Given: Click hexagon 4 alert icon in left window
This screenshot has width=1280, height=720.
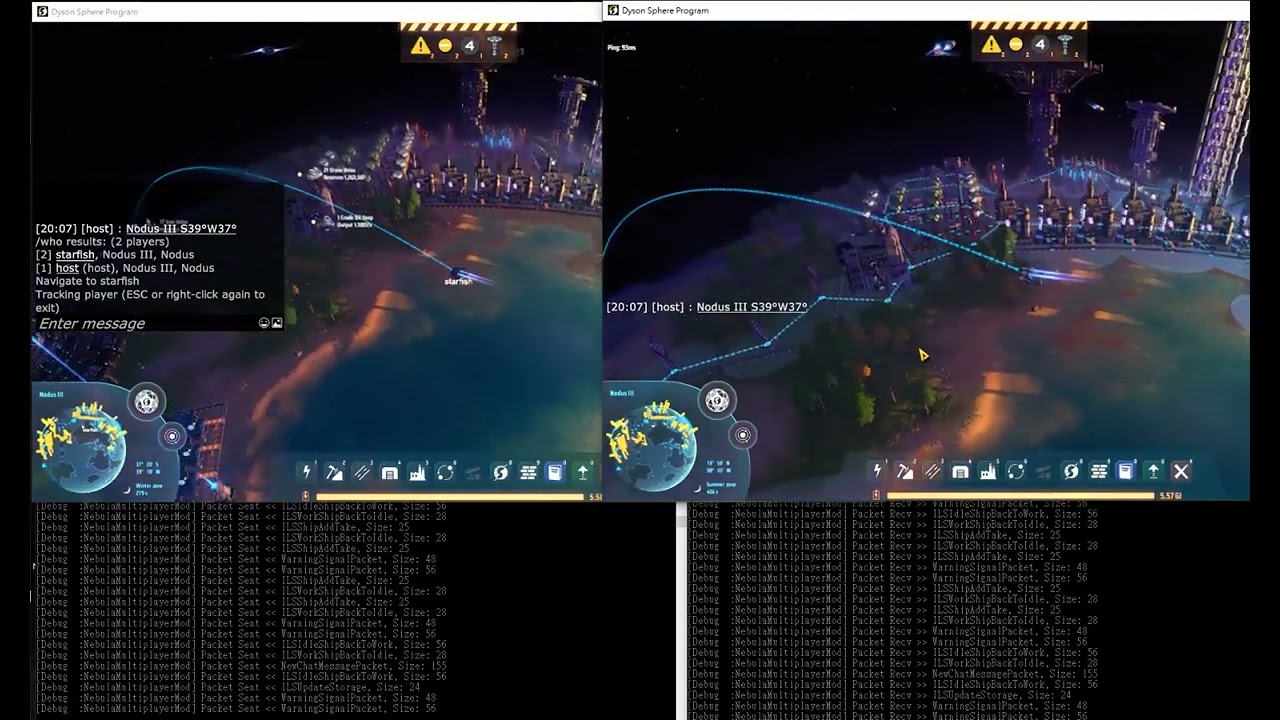Looking at the screenshot, I should click(x=469, y=45).
